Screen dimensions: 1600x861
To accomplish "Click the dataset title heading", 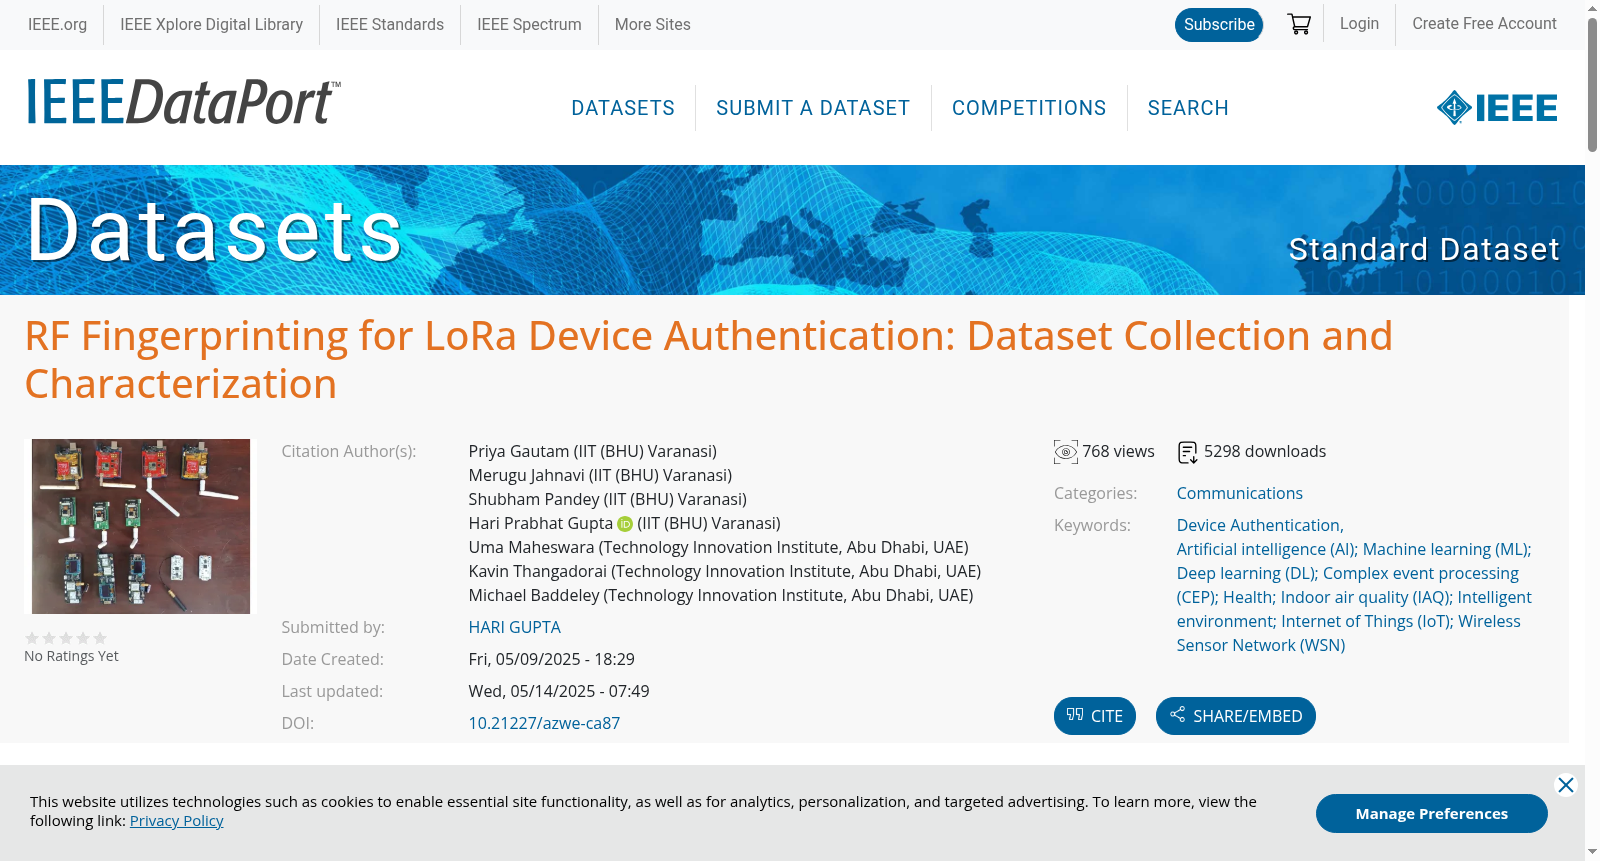I will pyautogui.click(x=708, y=360).
